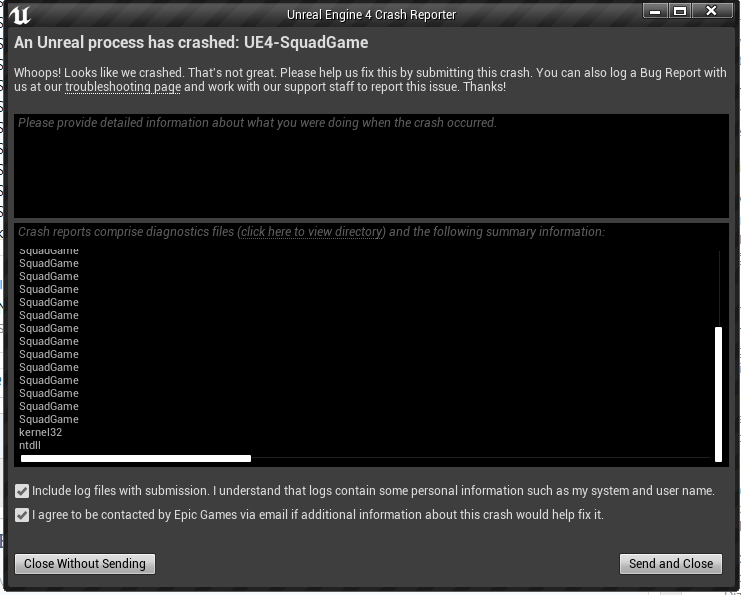Select the ntdll line in call stack
Screen dimensions: 741x595
[x=30, y=445]
